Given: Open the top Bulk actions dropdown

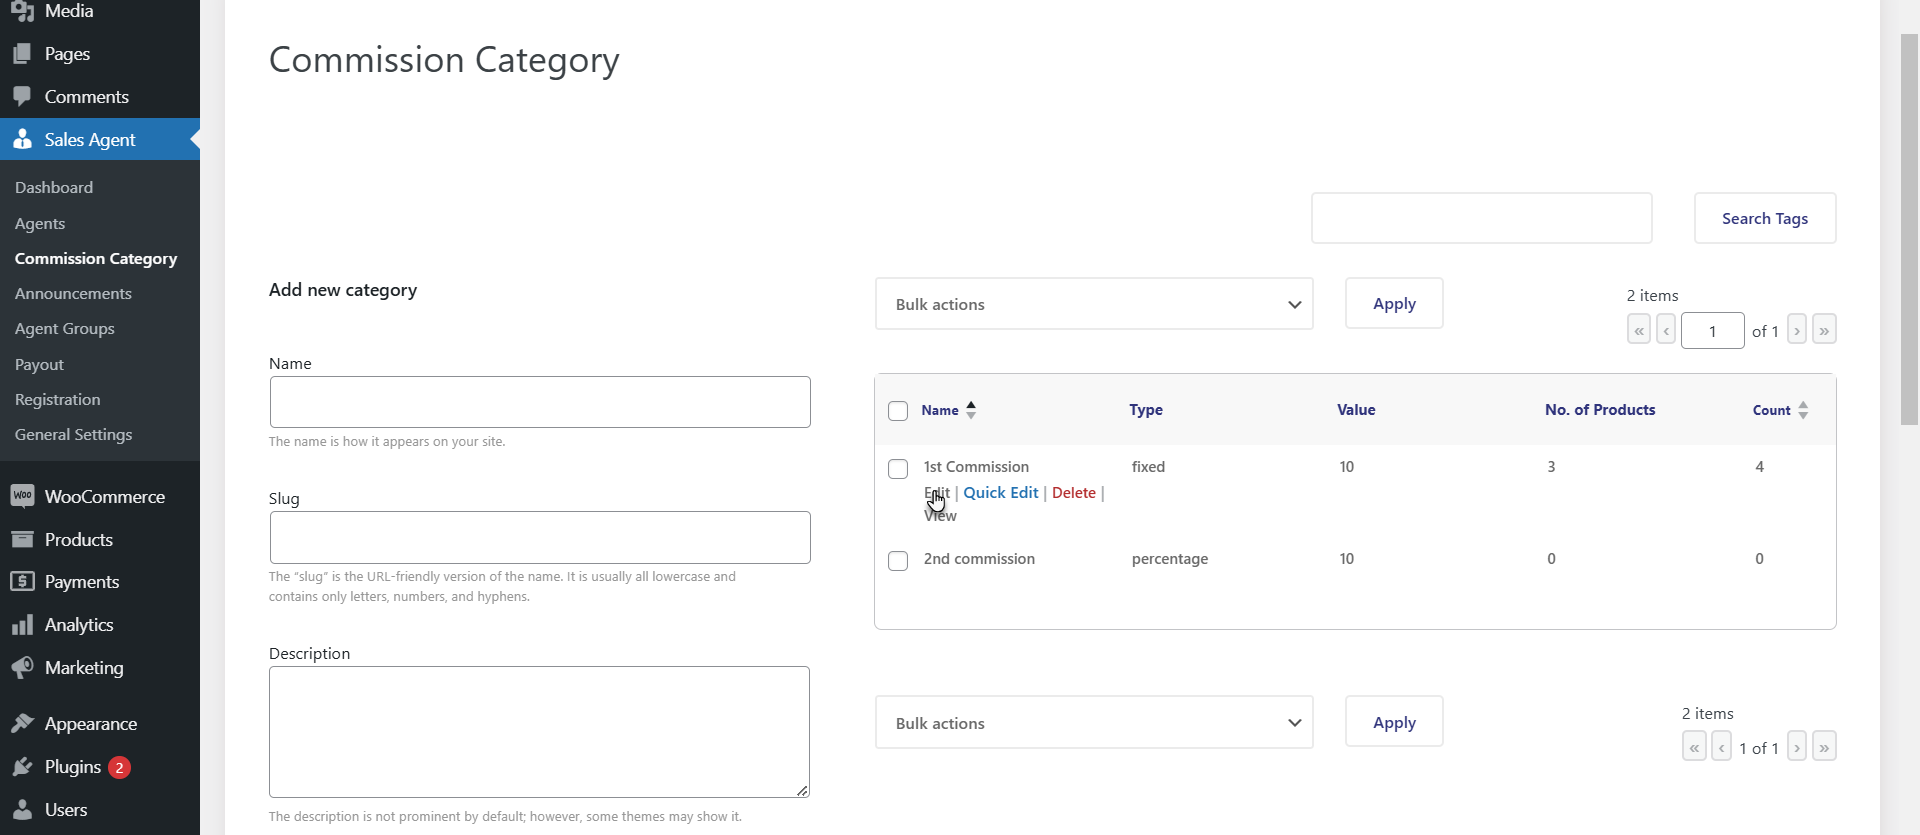Looking at the screenshot, I should click(x=1094, y=304).
